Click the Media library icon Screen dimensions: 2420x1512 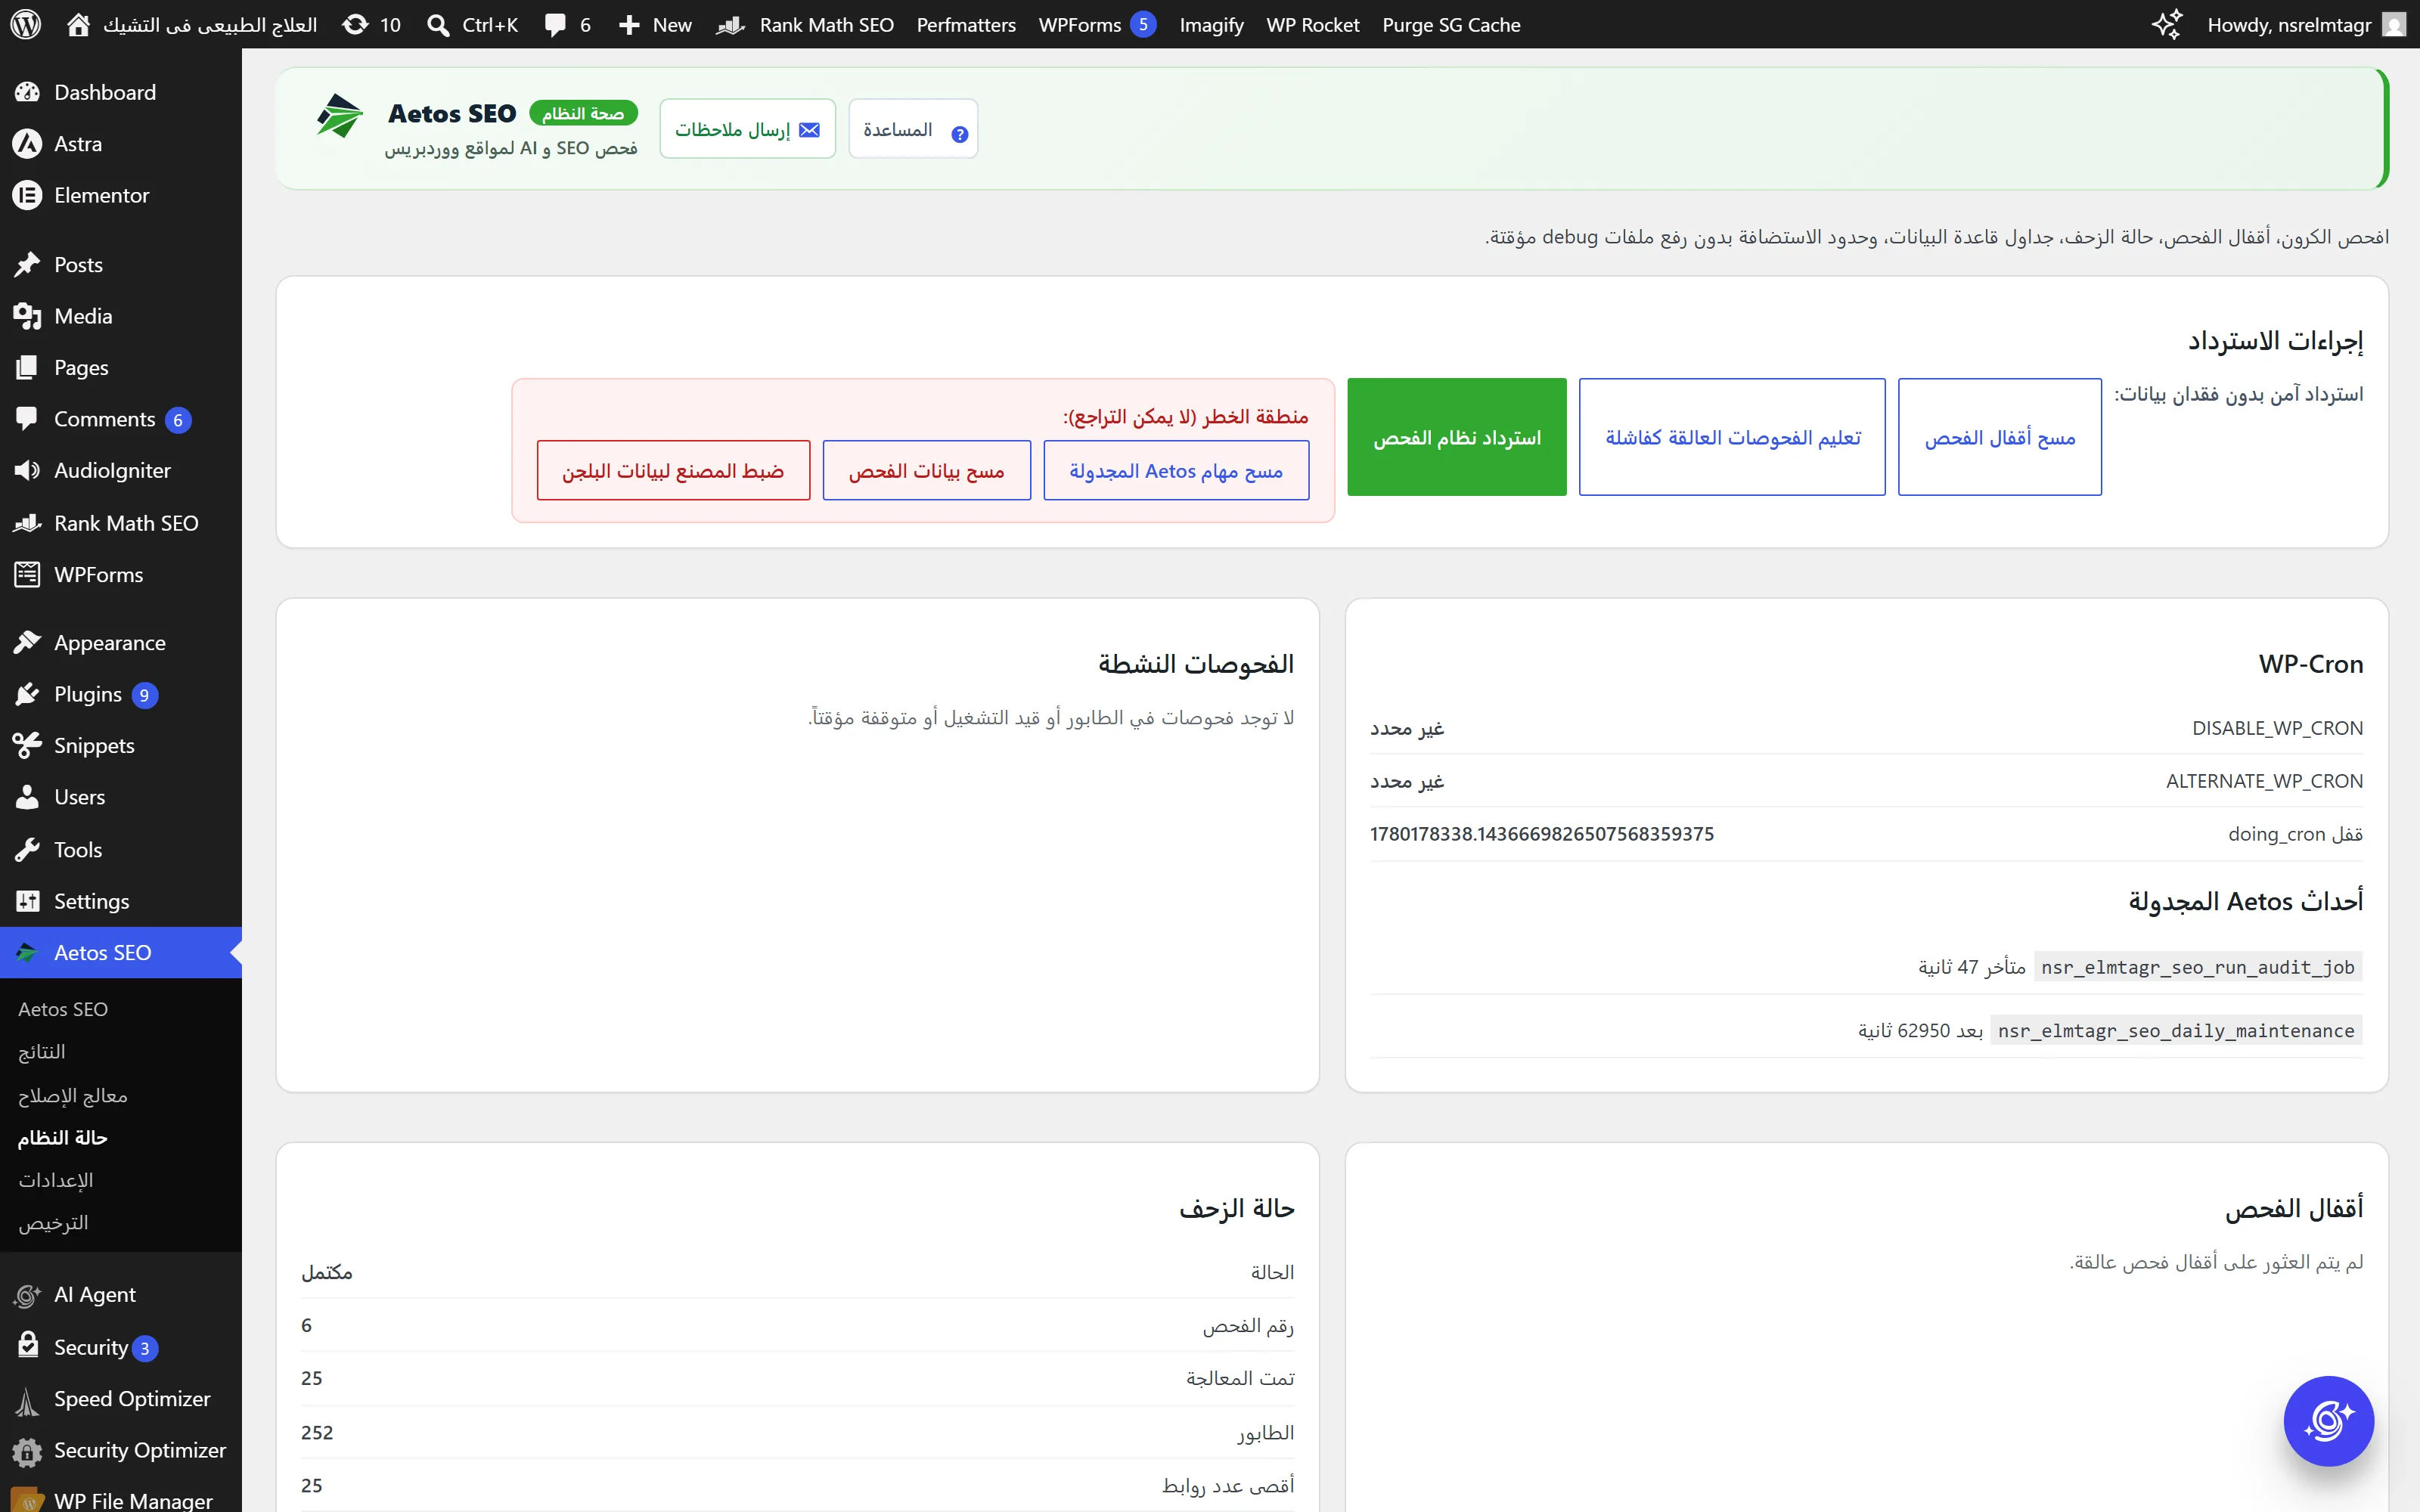(27, 316)
